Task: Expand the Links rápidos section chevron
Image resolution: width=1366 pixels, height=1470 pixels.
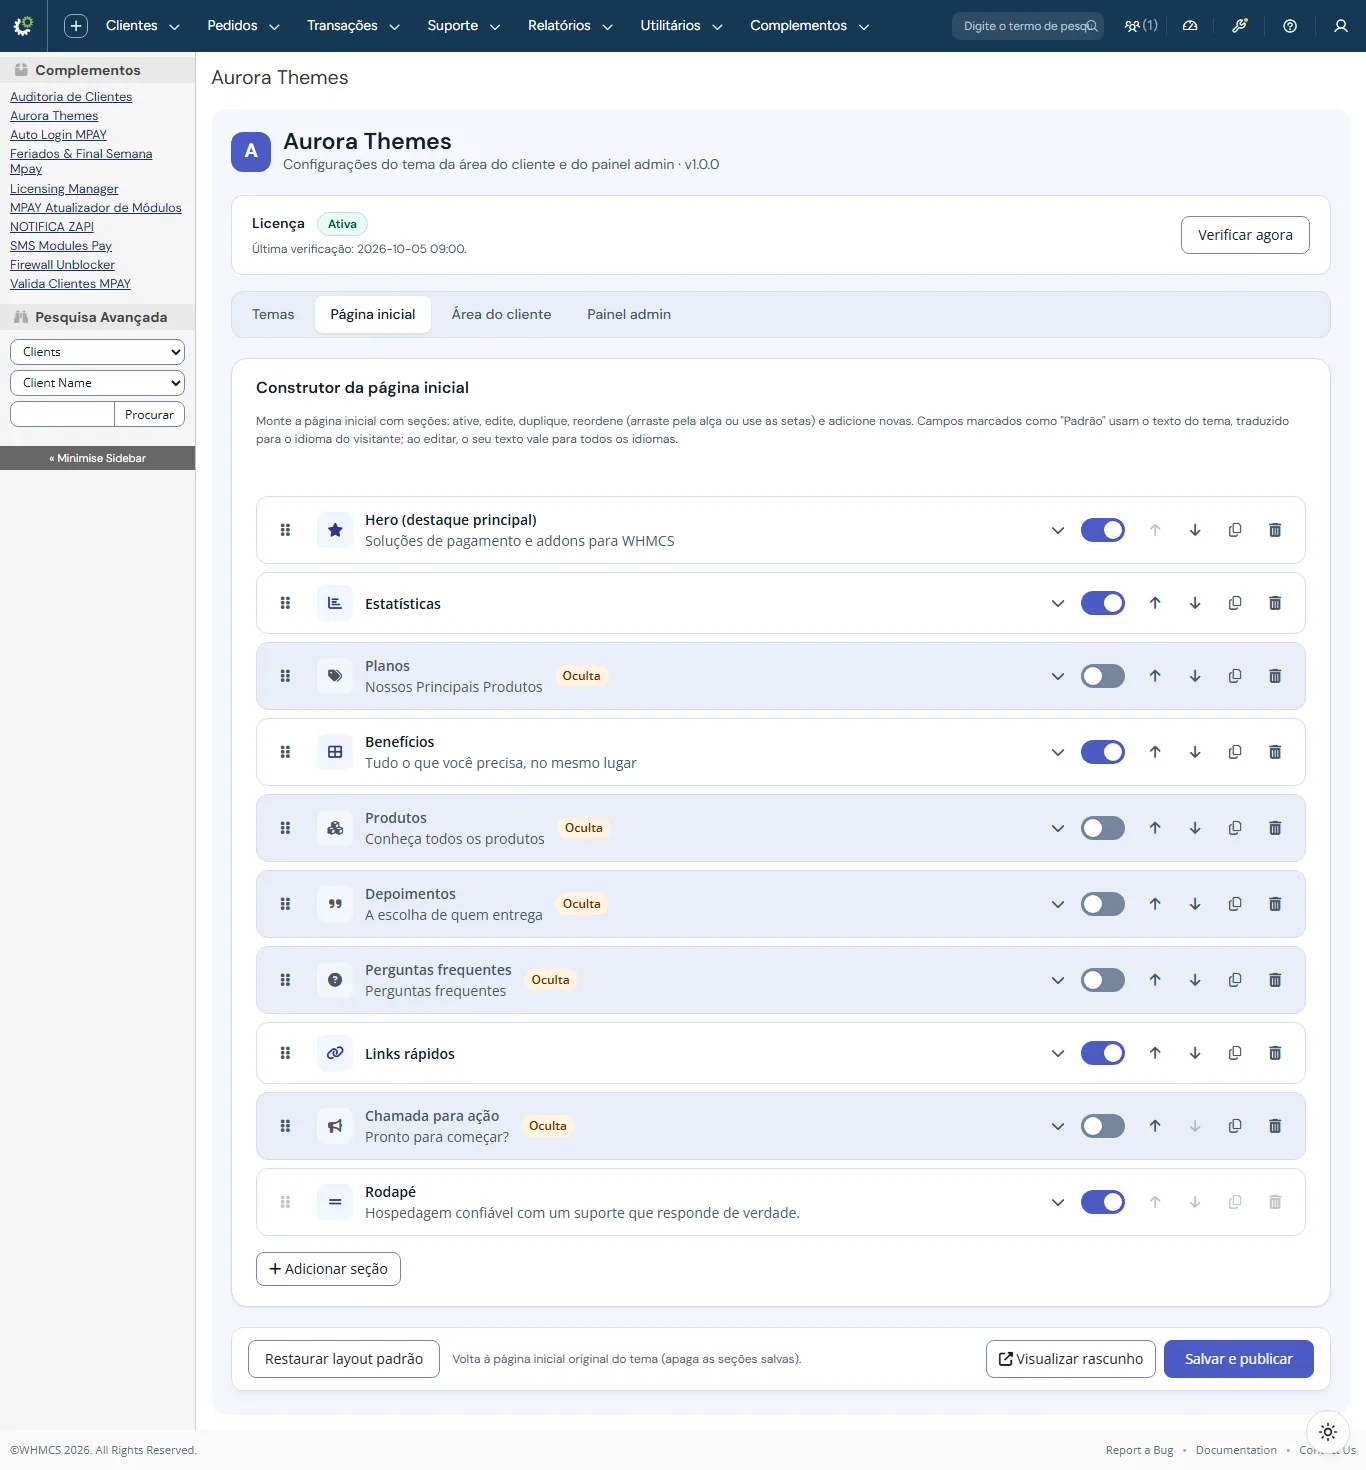Action: point(1058,1053)
